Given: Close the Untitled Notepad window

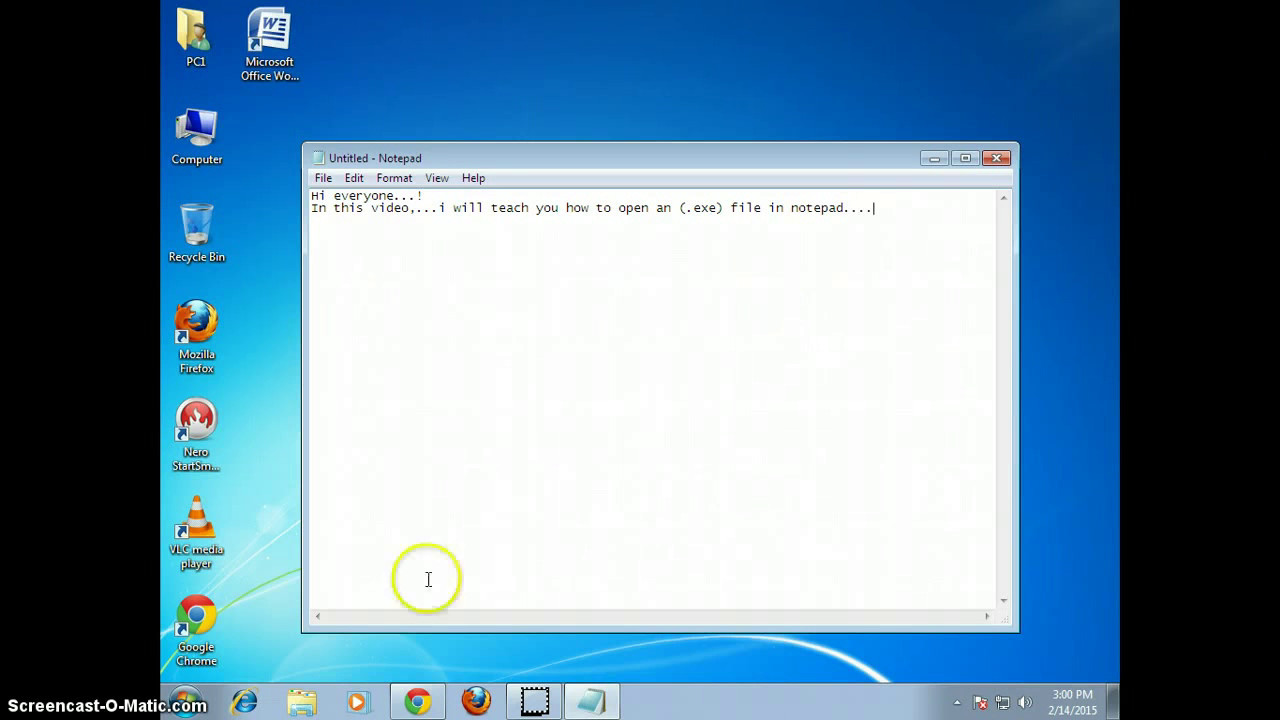Looking at the screenshot, I should [x=997, y=158].
